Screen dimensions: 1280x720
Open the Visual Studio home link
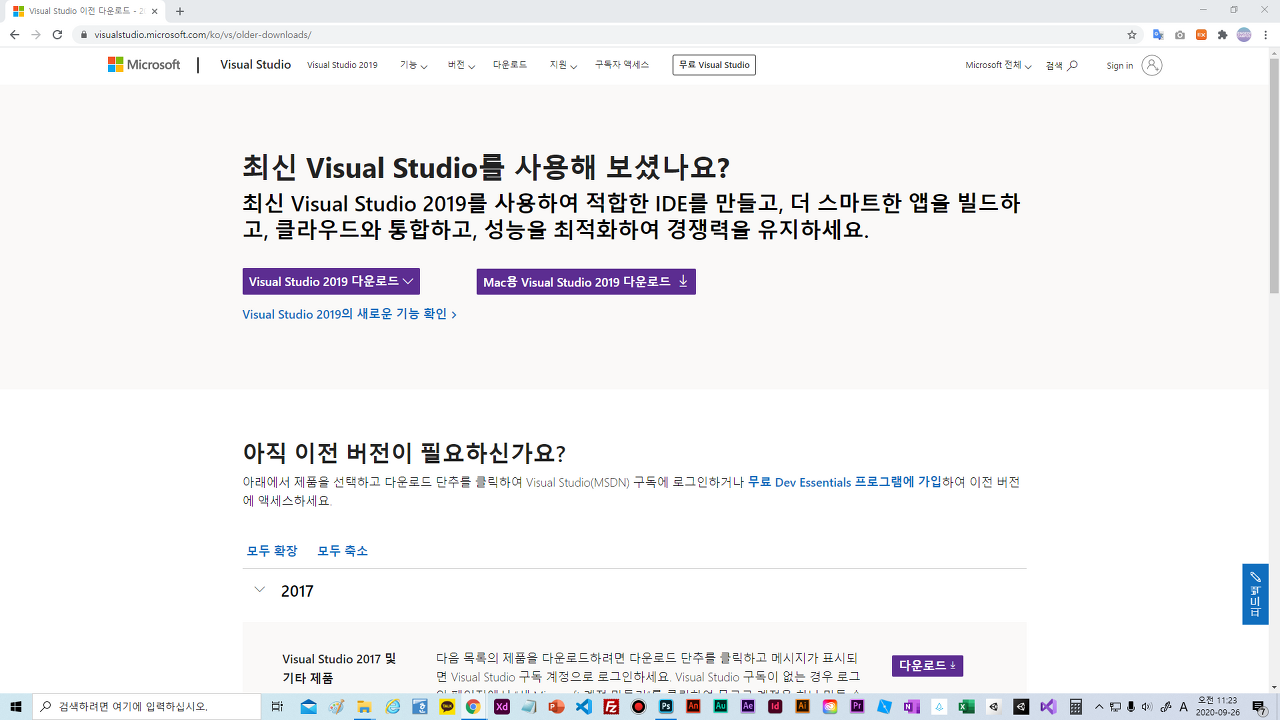click(x=255, y=65)
